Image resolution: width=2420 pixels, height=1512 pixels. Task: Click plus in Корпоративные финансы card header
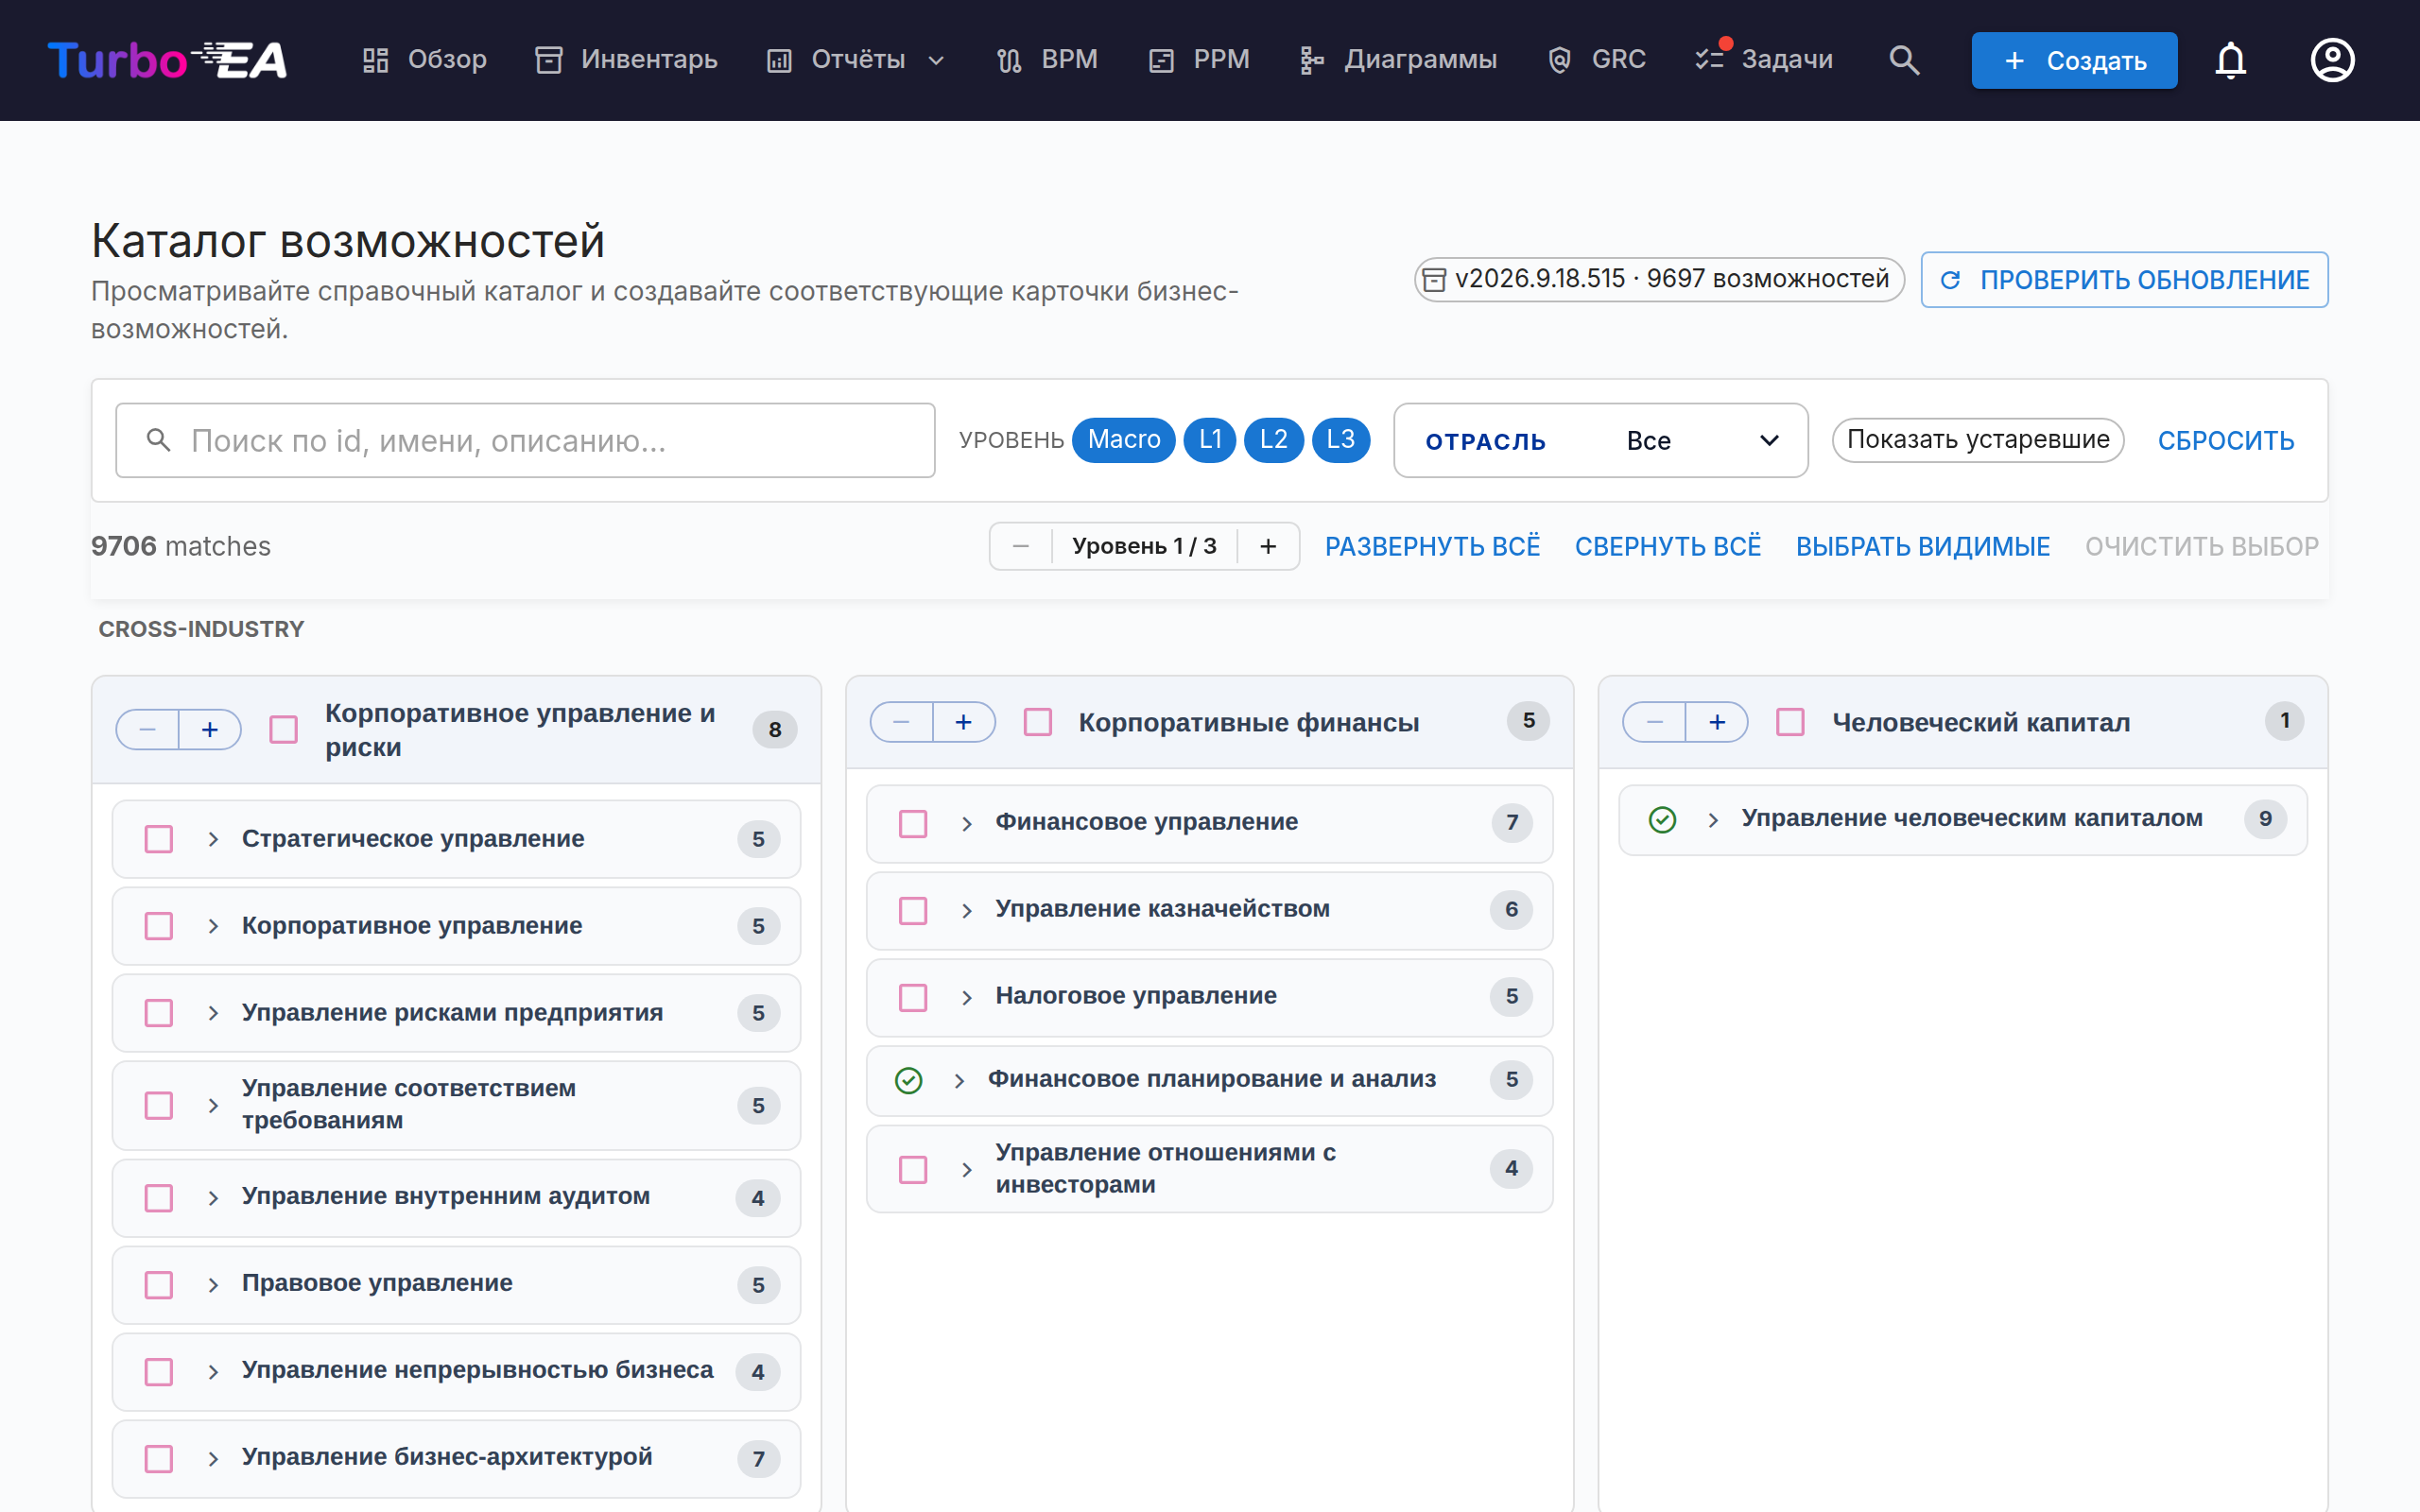pos(963,722)
